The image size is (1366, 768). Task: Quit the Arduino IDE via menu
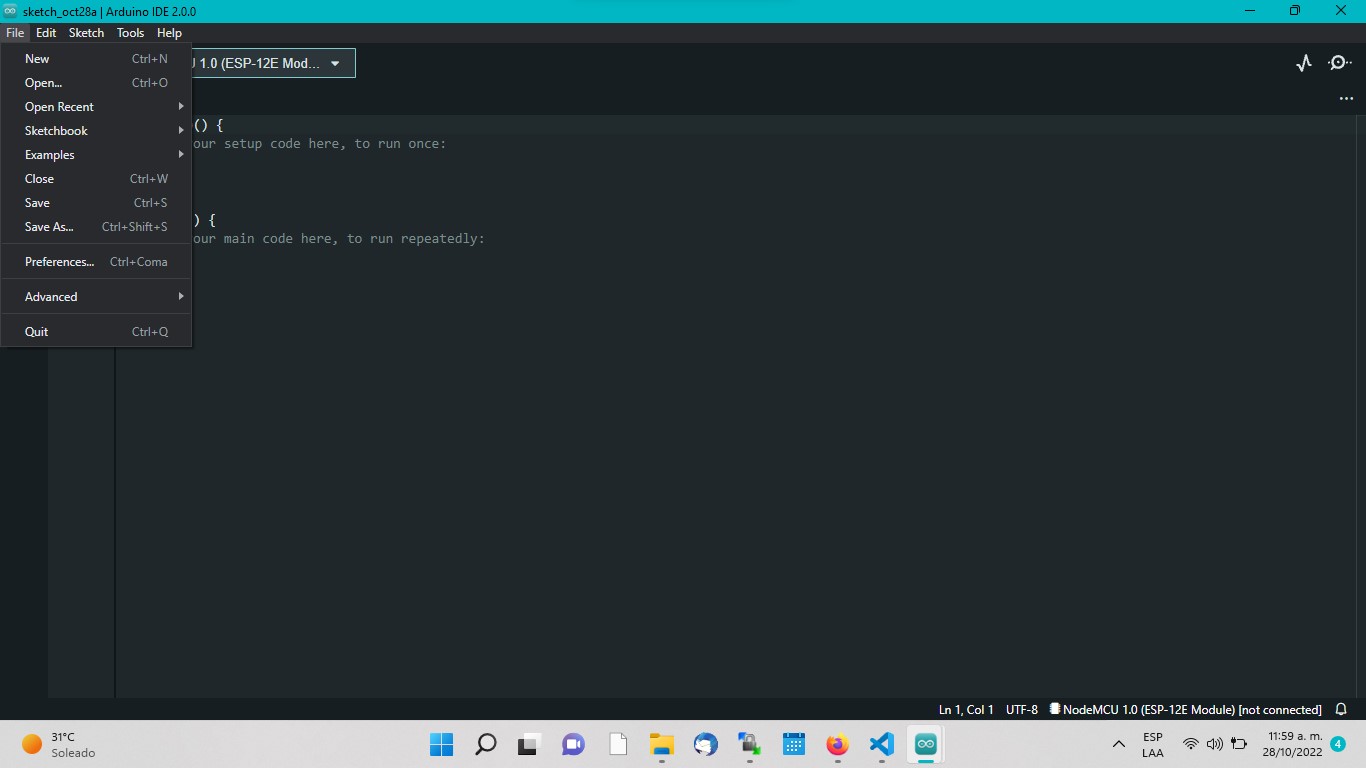pos(96,332)
